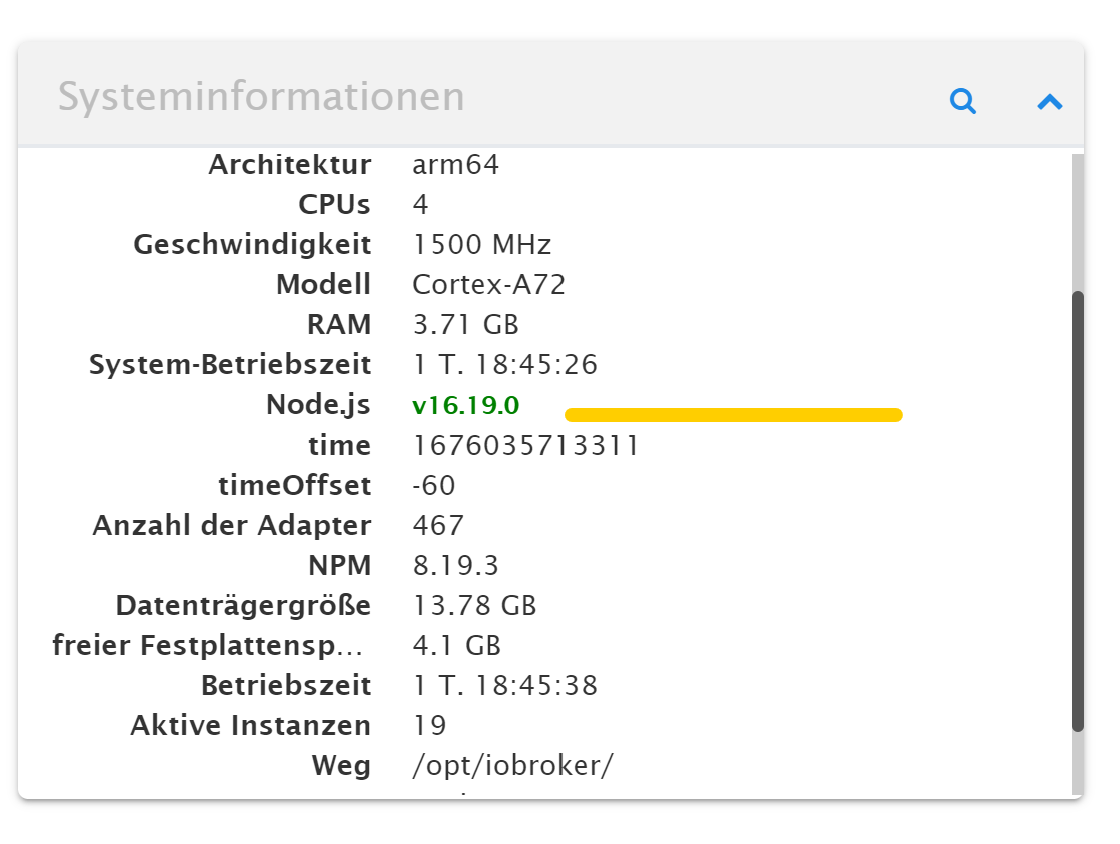Click the time value 1676035713311
This screenshot has height=844, width=1120.
click(525, 445)
